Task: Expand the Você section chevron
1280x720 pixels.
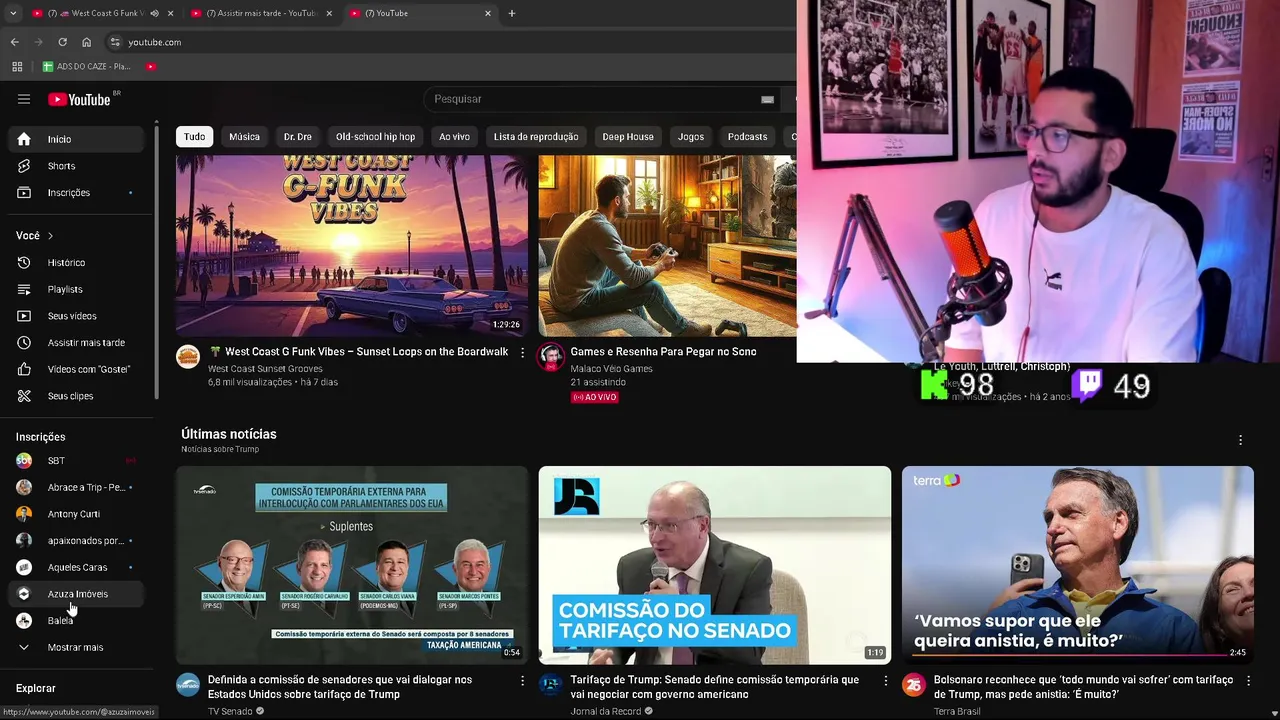Action: pyautogui.click(x=50, y=236)
